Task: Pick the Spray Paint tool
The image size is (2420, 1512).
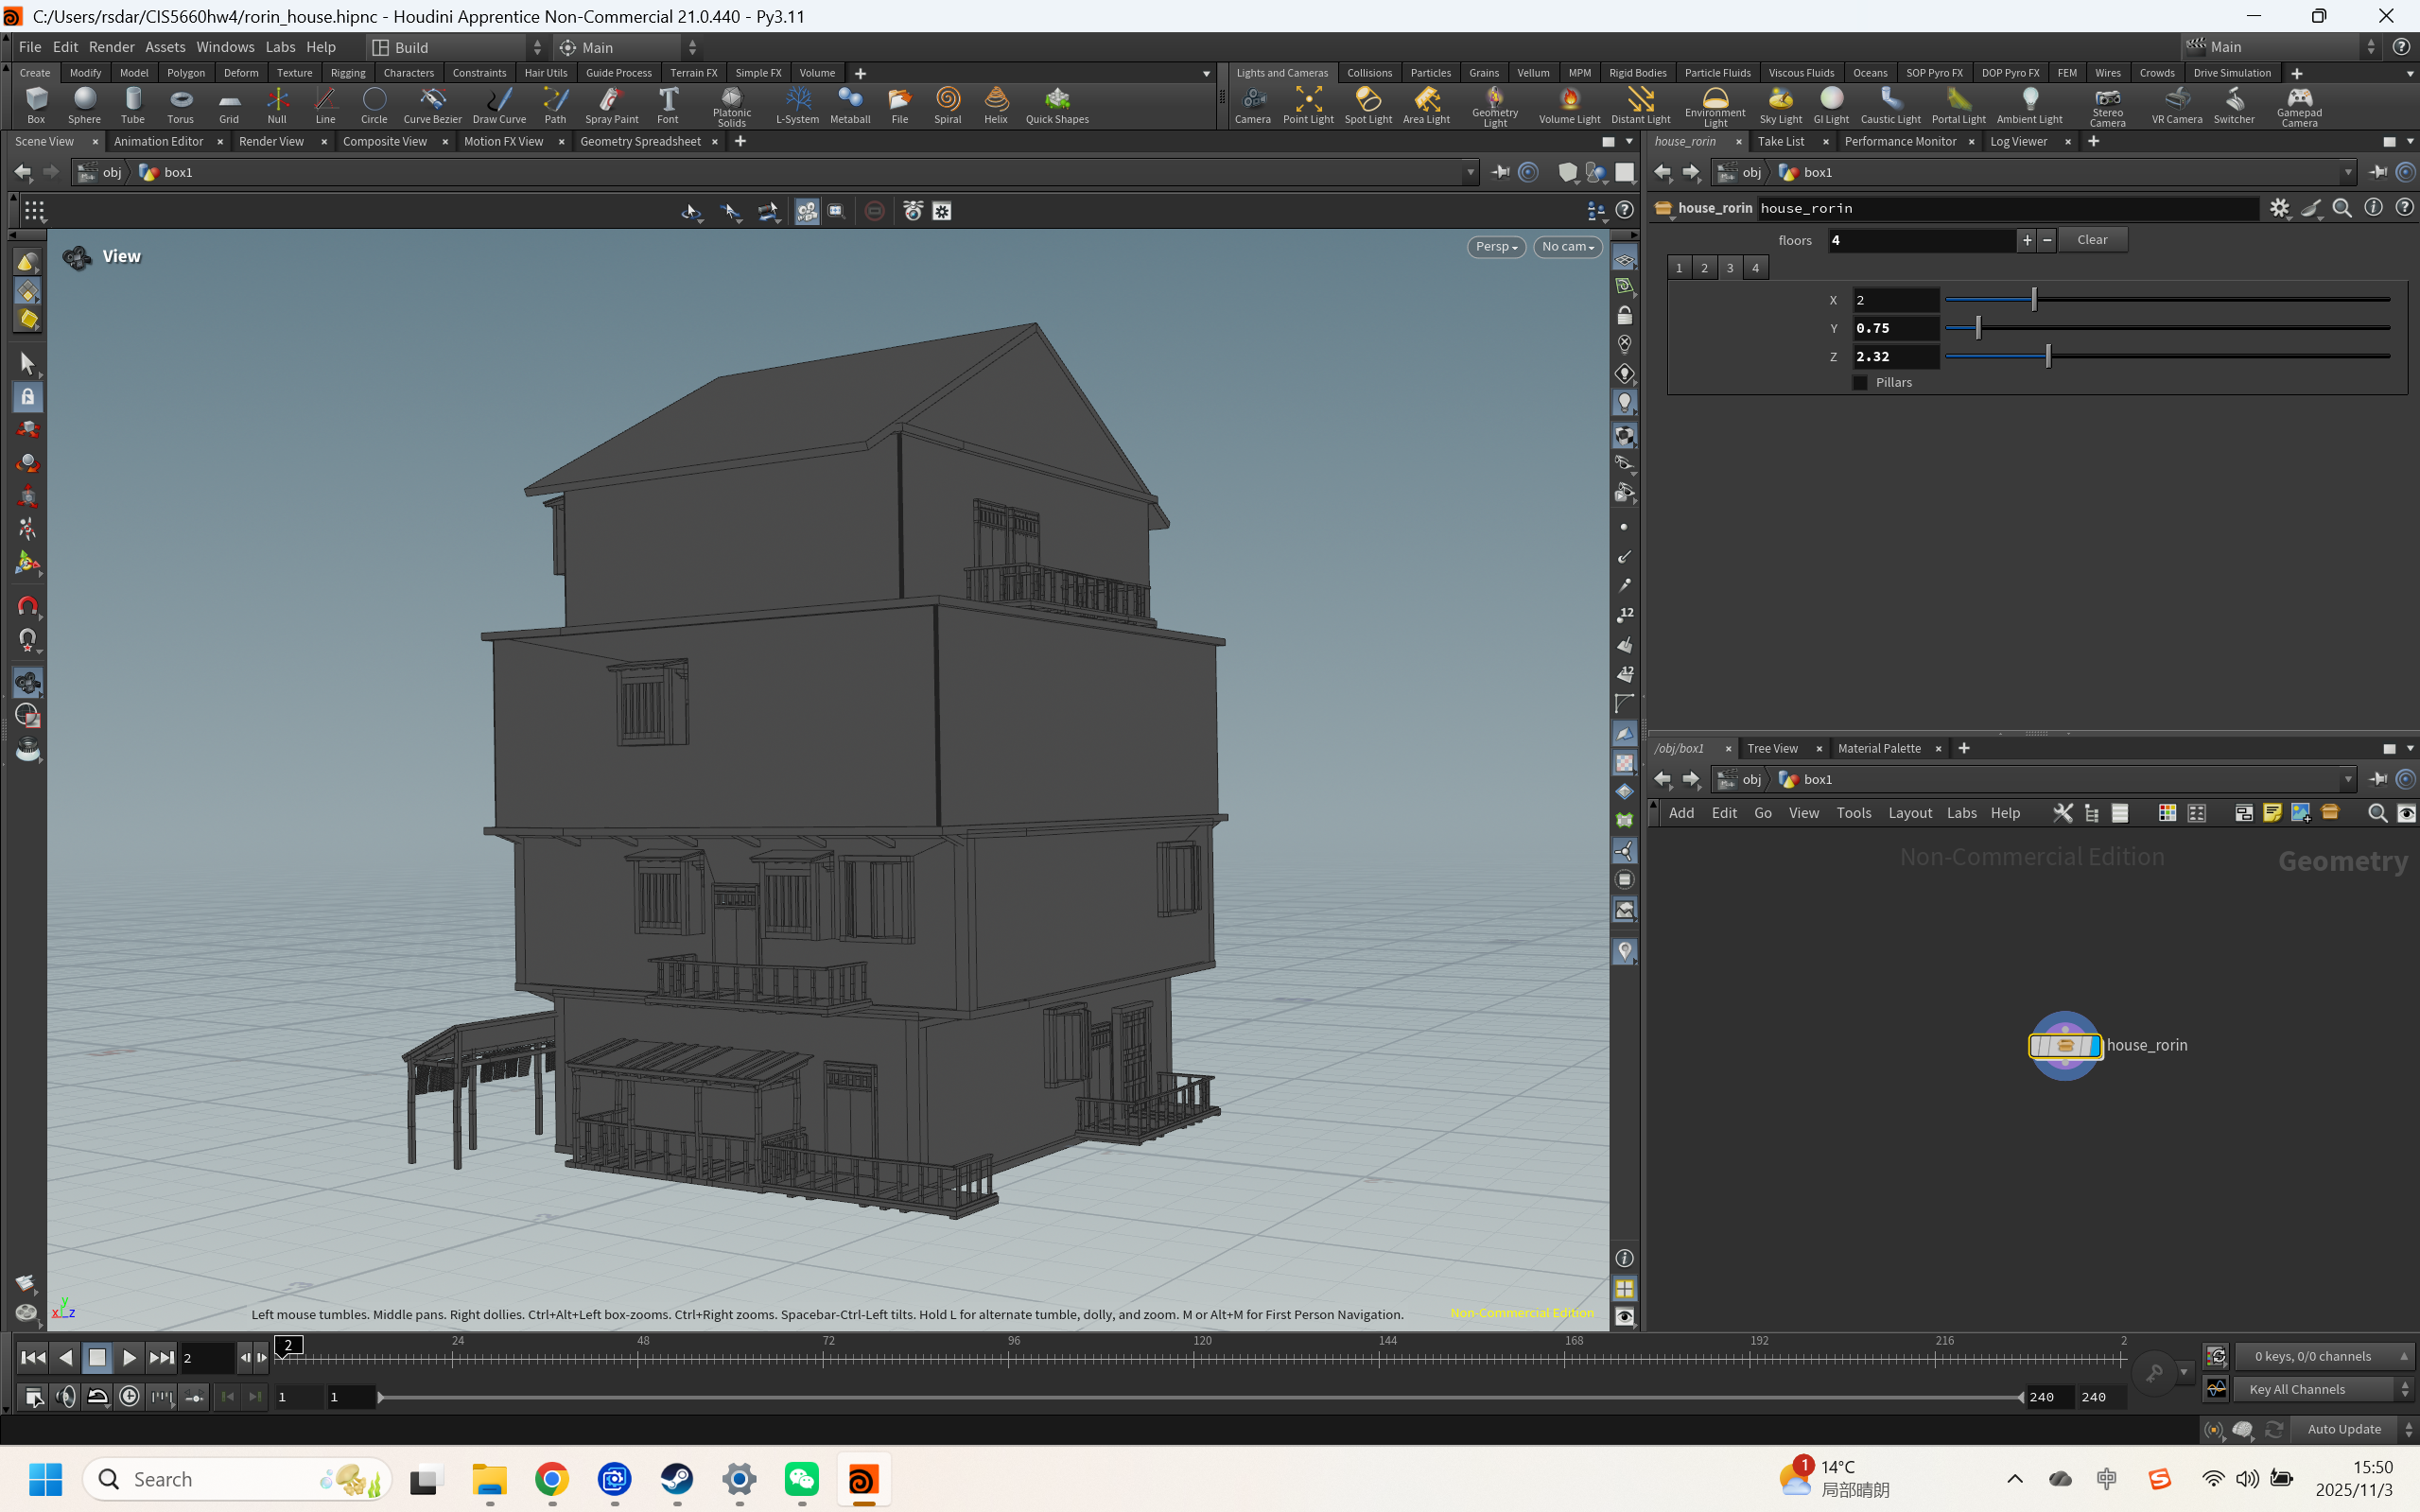Action: [611, 105]
